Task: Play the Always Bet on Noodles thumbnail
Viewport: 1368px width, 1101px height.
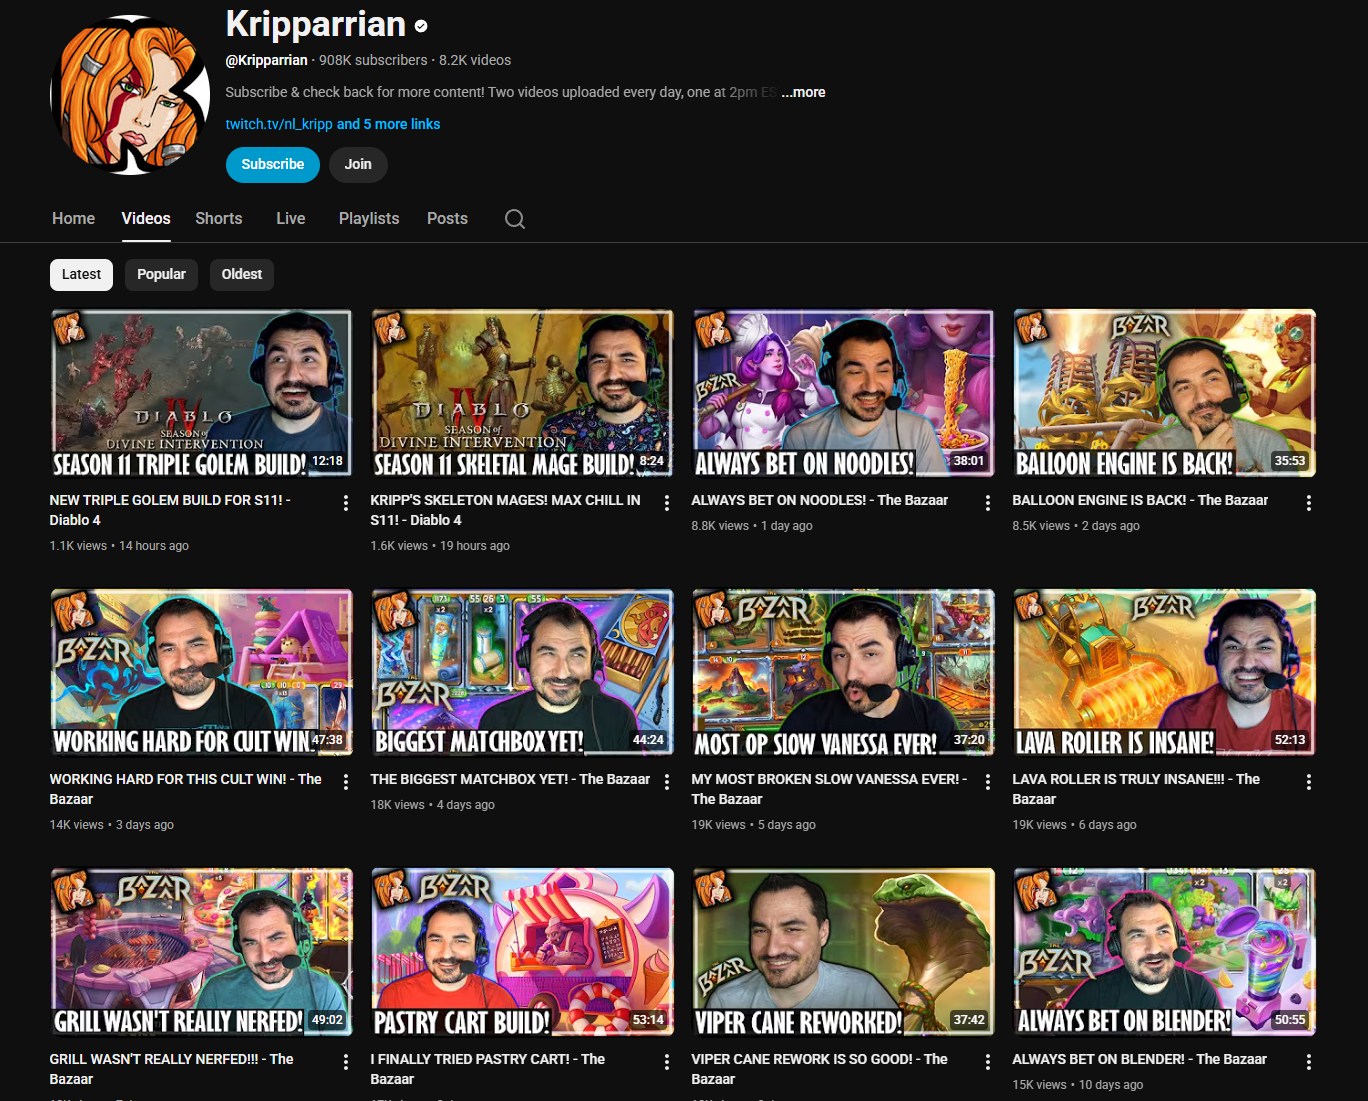Action: tap(843, 394)
